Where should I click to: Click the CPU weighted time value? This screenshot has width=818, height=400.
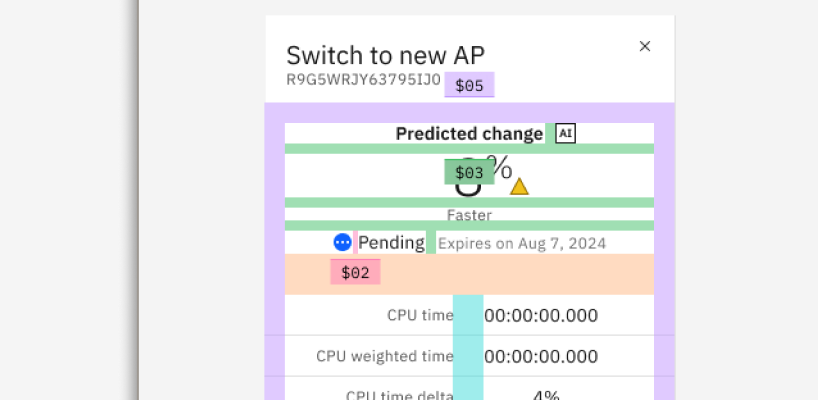coord(541,357)
